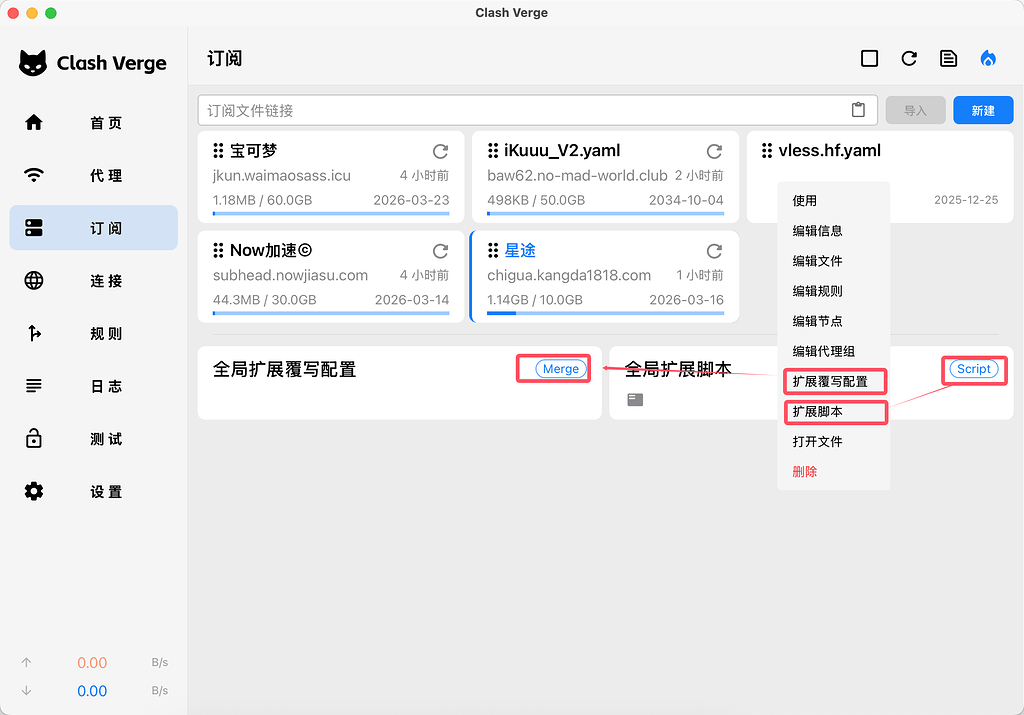Image resolution: width=1024 pixels, height=715 pixels.
Task: Click the Merge chip
Action: click(560, 369)
